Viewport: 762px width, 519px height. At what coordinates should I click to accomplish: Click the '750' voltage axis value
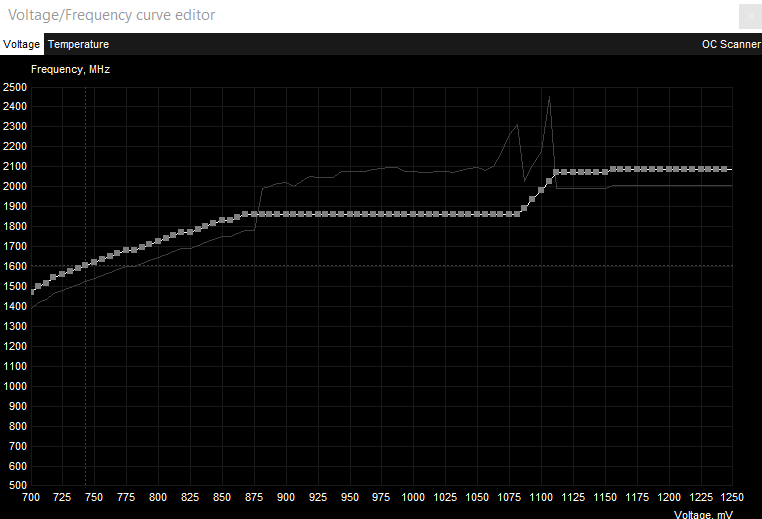click(94, 497)
